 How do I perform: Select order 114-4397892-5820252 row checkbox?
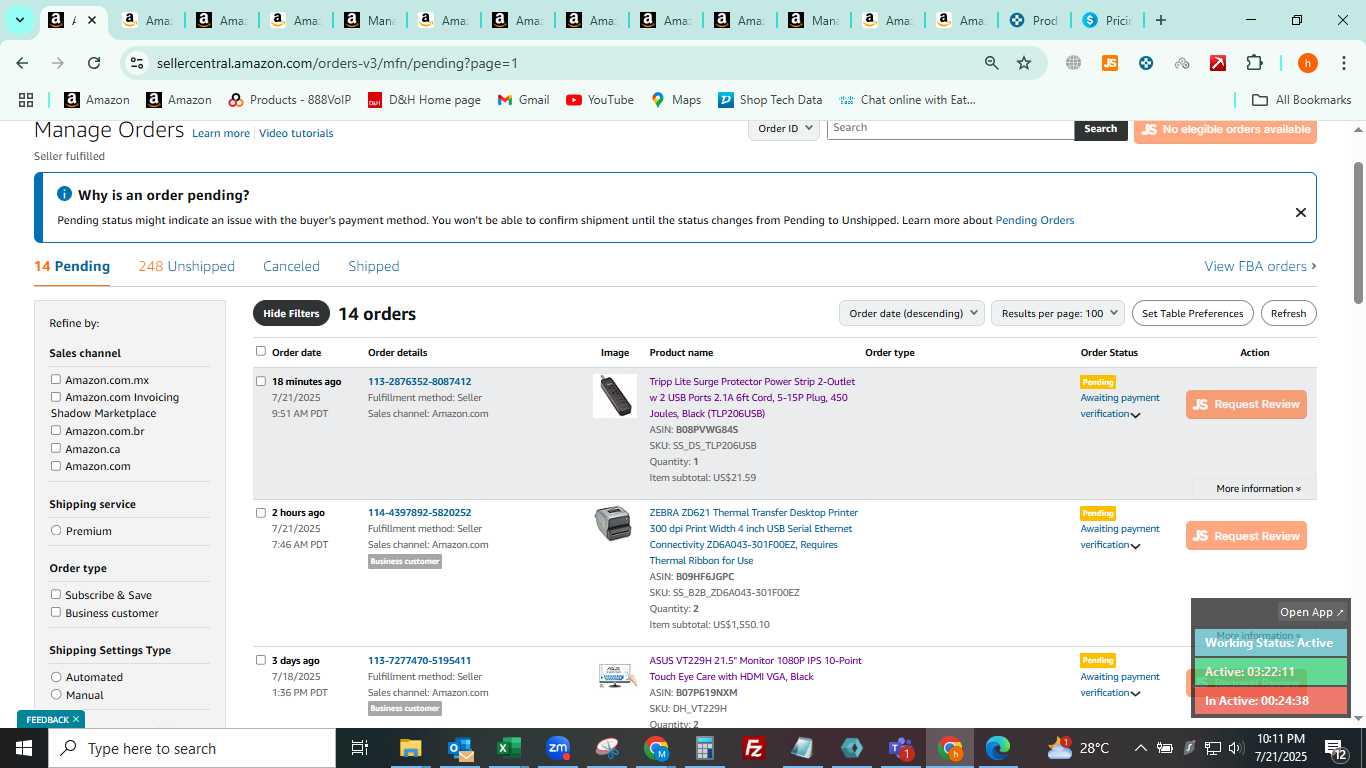261,513
